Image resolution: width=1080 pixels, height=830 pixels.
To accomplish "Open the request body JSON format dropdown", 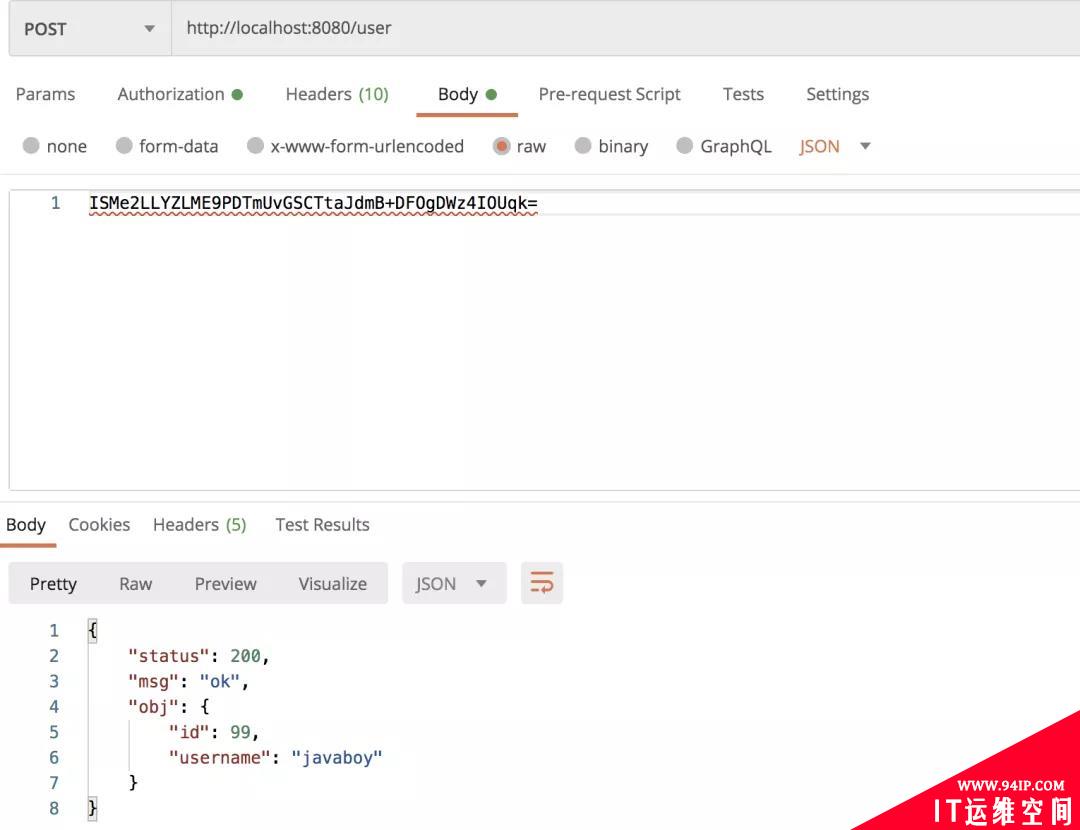I will coord(835,146).
